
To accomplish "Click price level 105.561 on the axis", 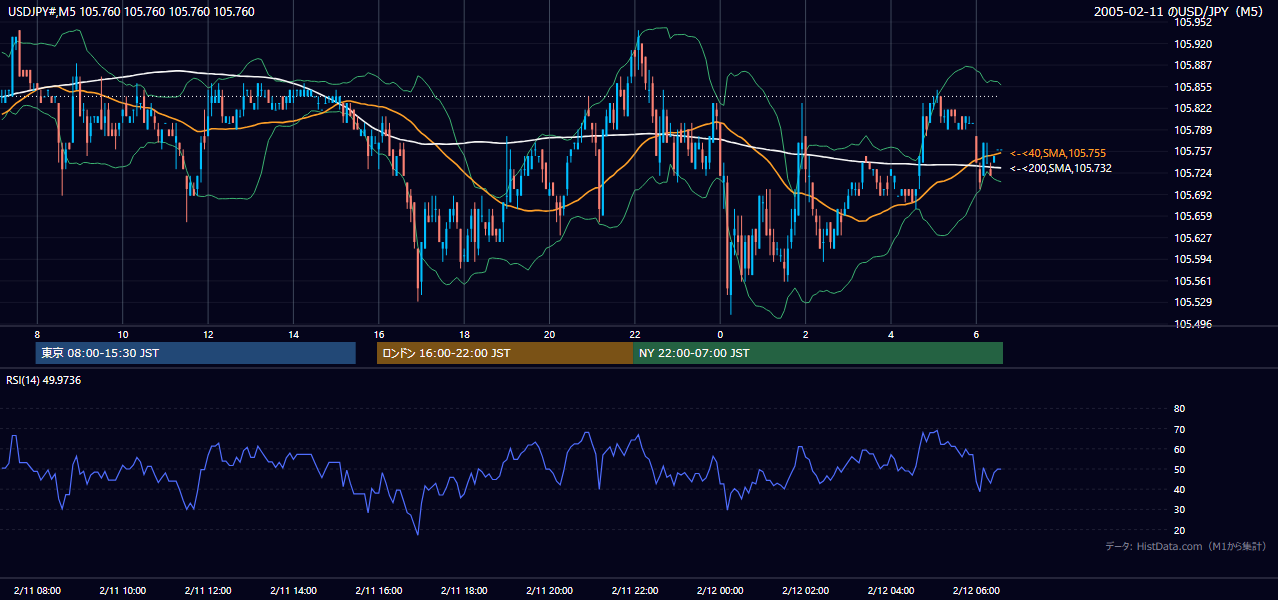I will pos(1195,281).
